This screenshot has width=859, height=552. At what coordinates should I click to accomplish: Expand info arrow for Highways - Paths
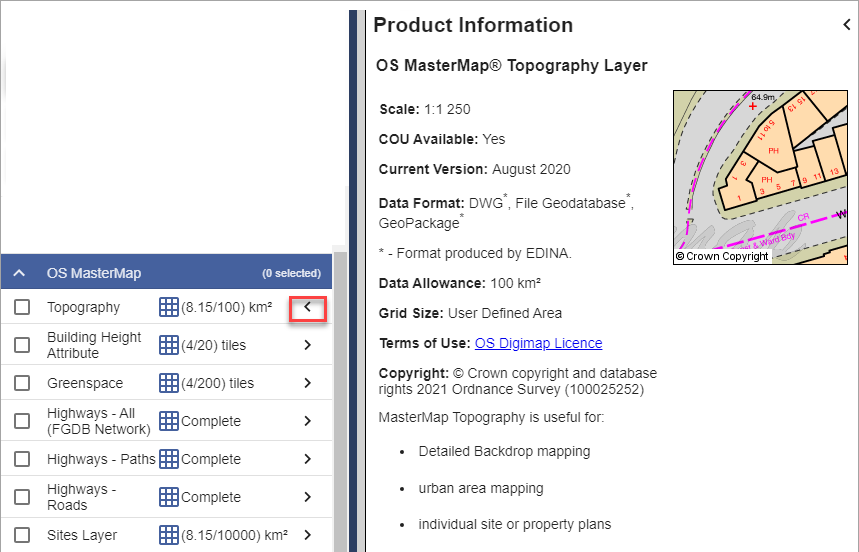[307, 459]
